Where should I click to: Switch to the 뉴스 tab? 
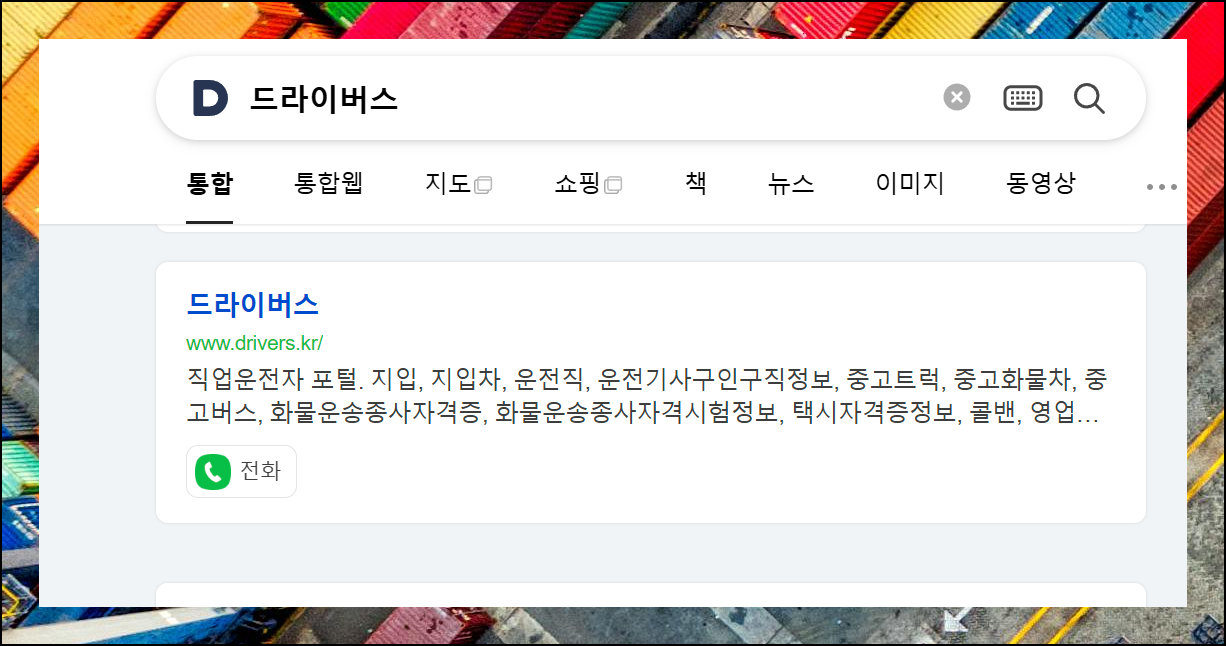tap(791, 184)
